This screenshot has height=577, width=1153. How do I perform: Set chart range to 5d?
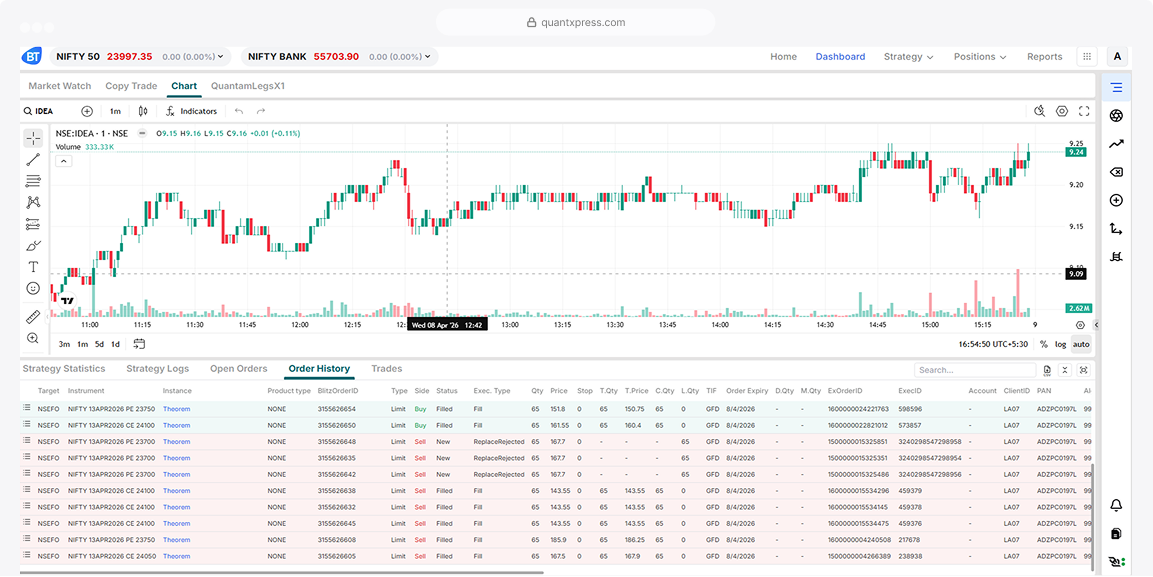click(x=99, y=344)
